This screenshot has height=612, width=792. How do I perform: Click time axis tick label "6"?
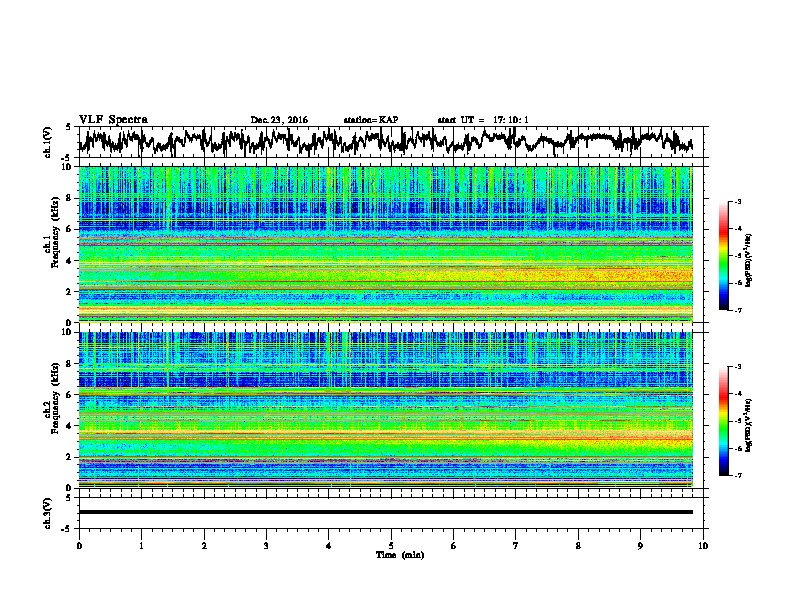tap(454, 545)
